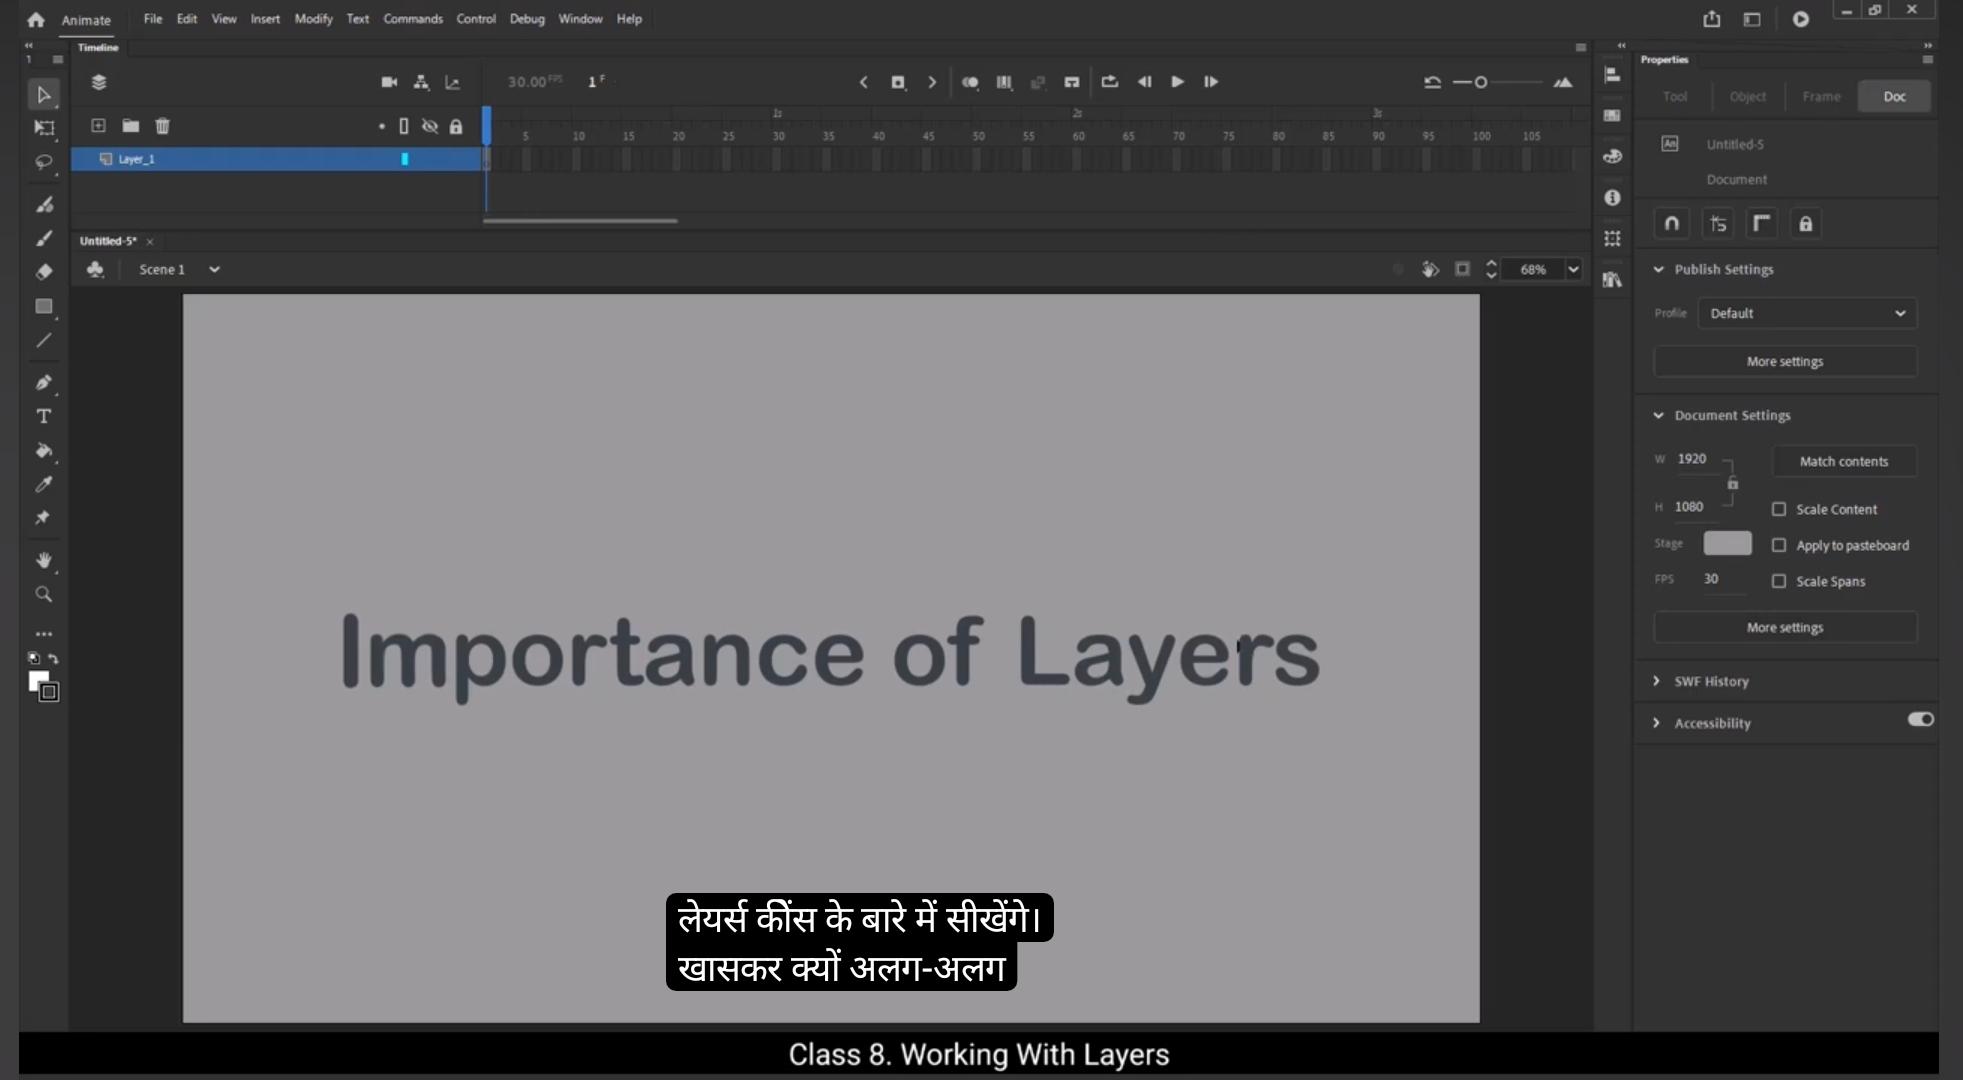Expand the Accessibility section
Viewport: 1963px width, 1080px height.
coord(1657,723)
